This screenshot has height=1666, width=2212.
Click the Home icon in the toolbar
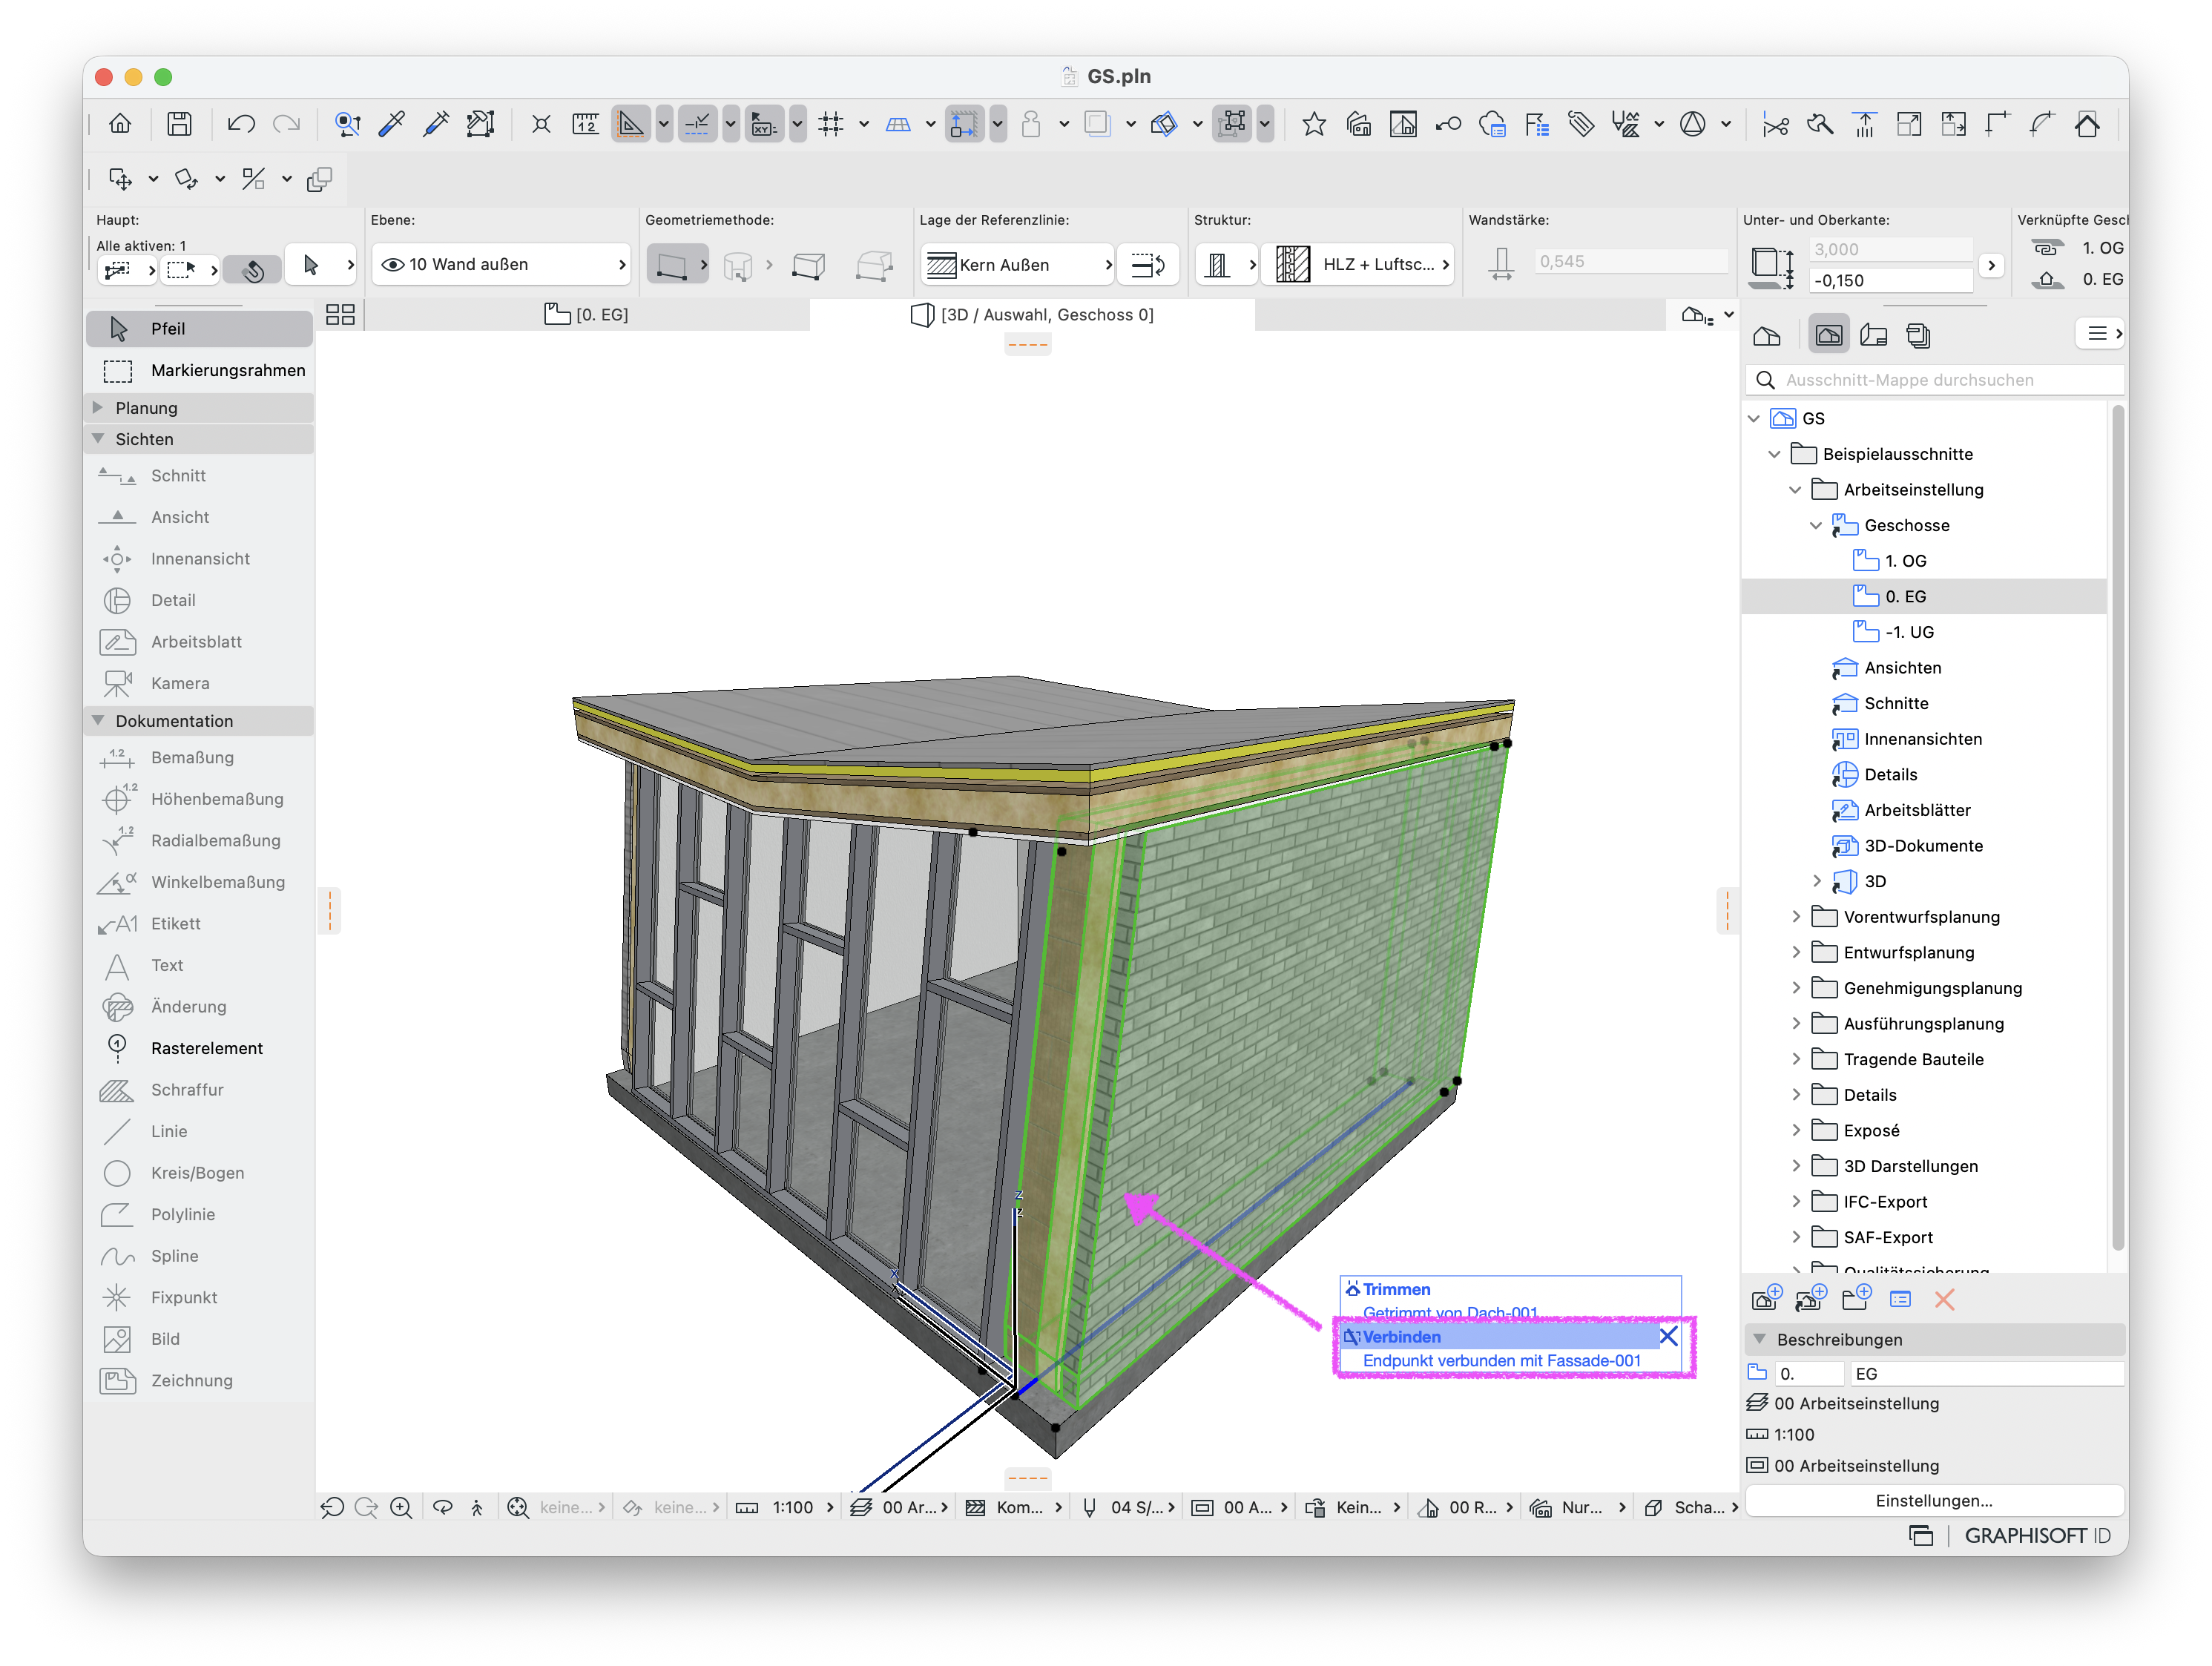coord(120,124)
